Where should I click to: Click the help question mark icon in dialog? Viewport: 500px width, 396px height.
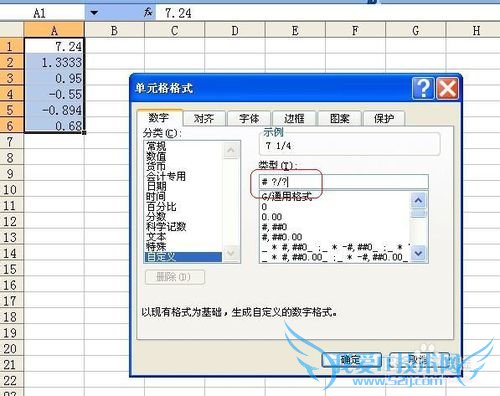point(423,88)
